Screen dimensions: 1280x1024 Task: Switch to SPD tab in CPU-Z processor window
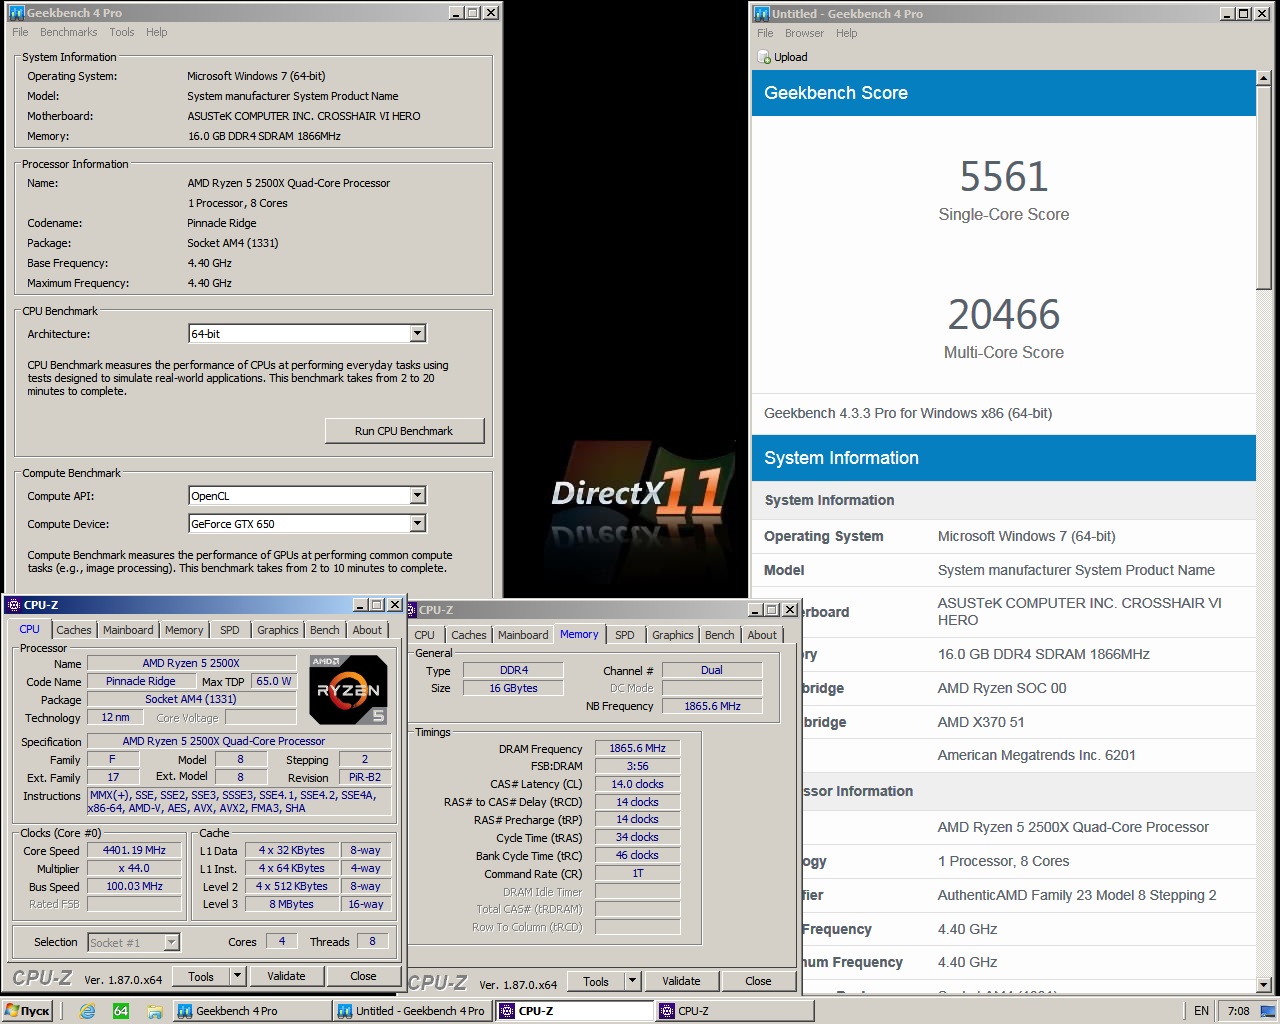(x=230, y=630)
